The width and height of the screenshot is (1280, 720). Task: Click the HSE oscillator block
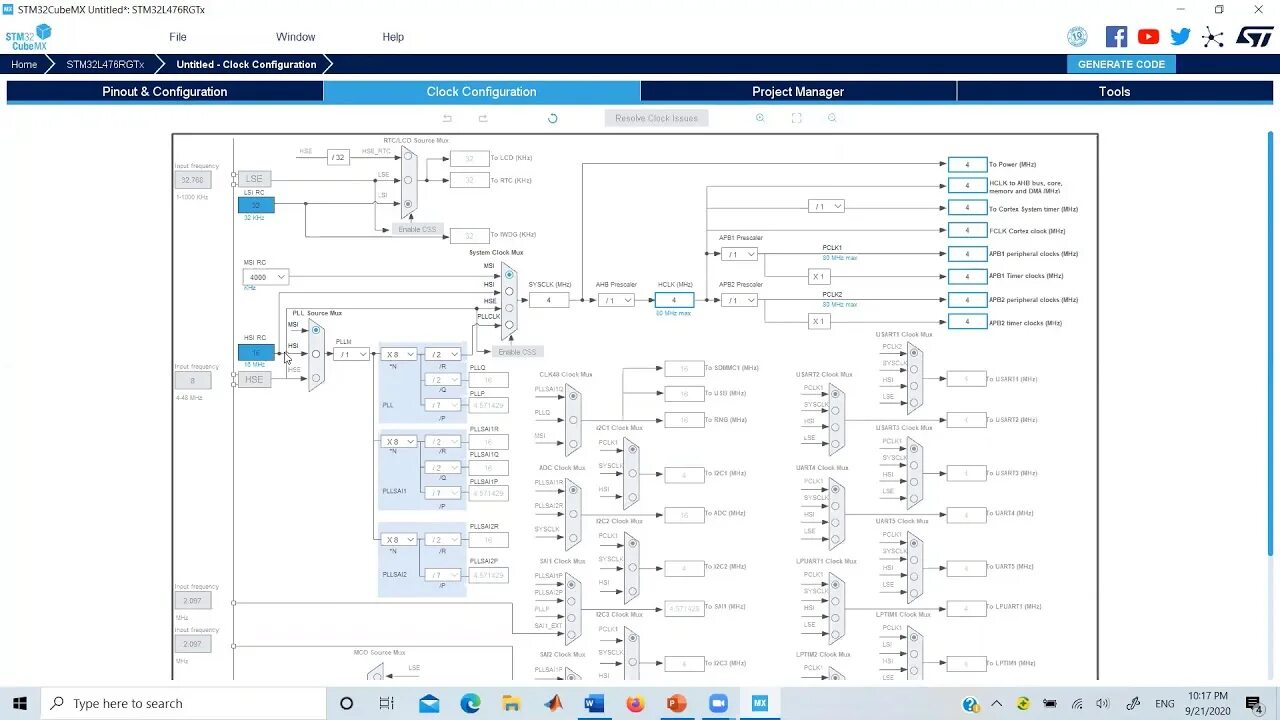tap(254, 380)
